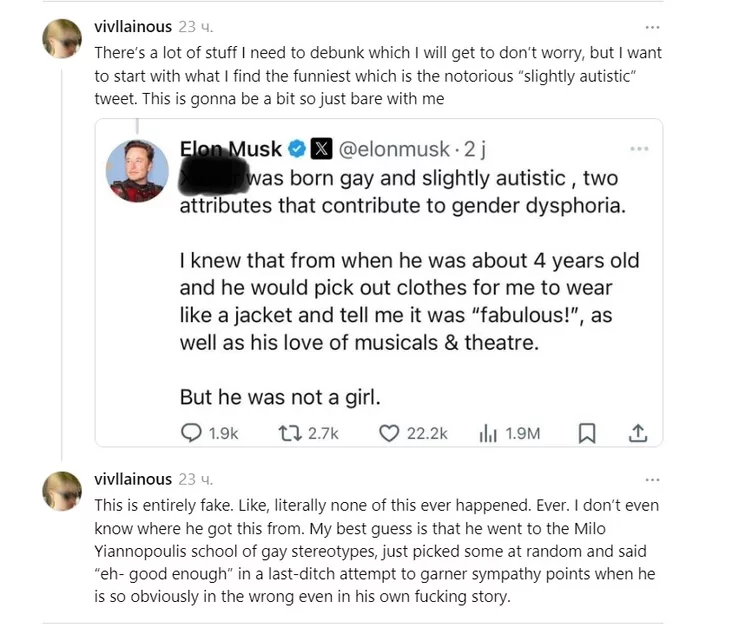Open the vivllainous avatar on the second post
Image resolution: width=732 pixels, height=628 pixels.
tap(62, 491)
